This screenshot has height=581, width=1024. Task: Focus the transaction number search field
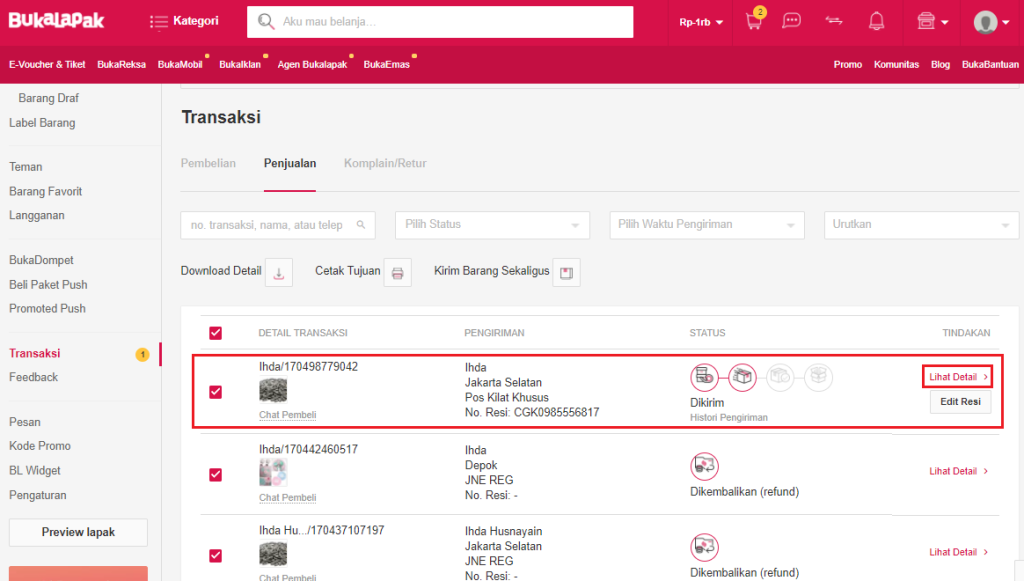tap(278, 225)
